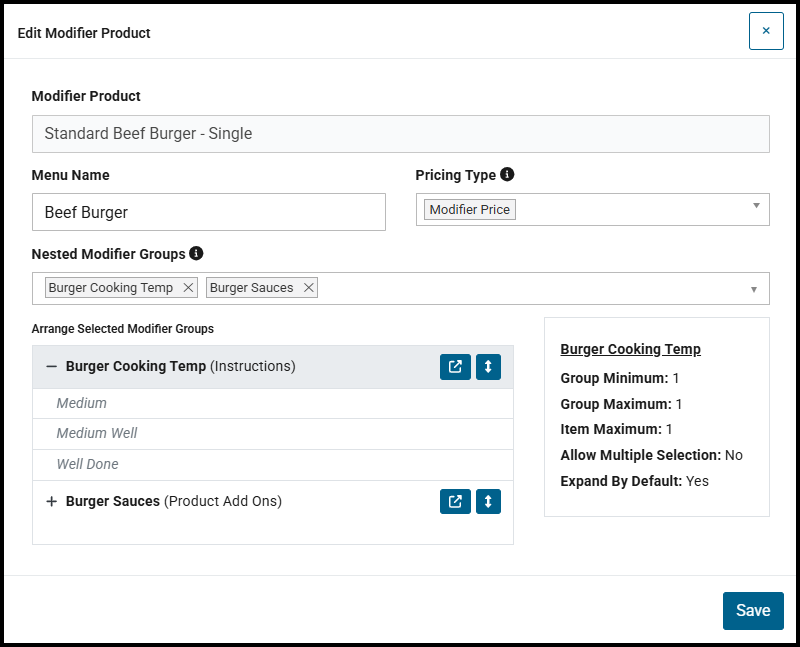
Task: Click the Modifier Product field
Action: 401,134
